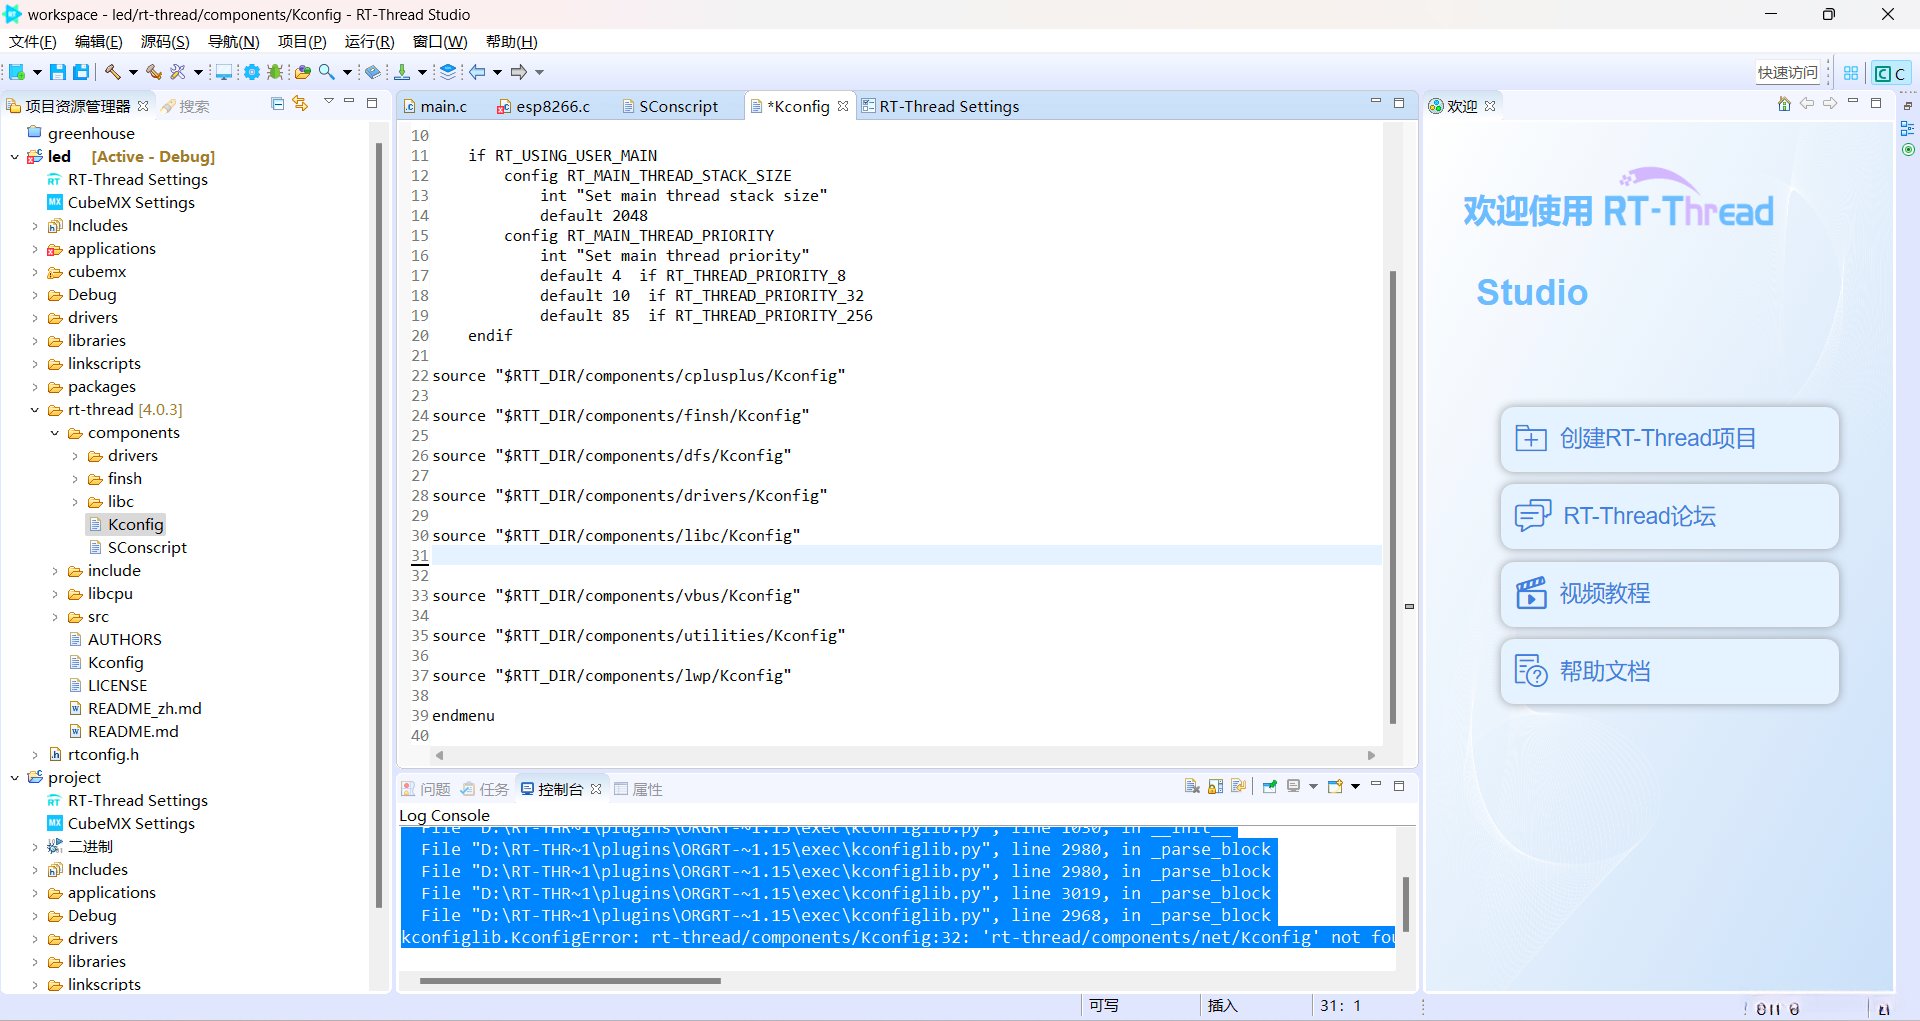Toggle console Word Wrap icon
This screenshot has height=1021, width=1920.
point(1239,787)
